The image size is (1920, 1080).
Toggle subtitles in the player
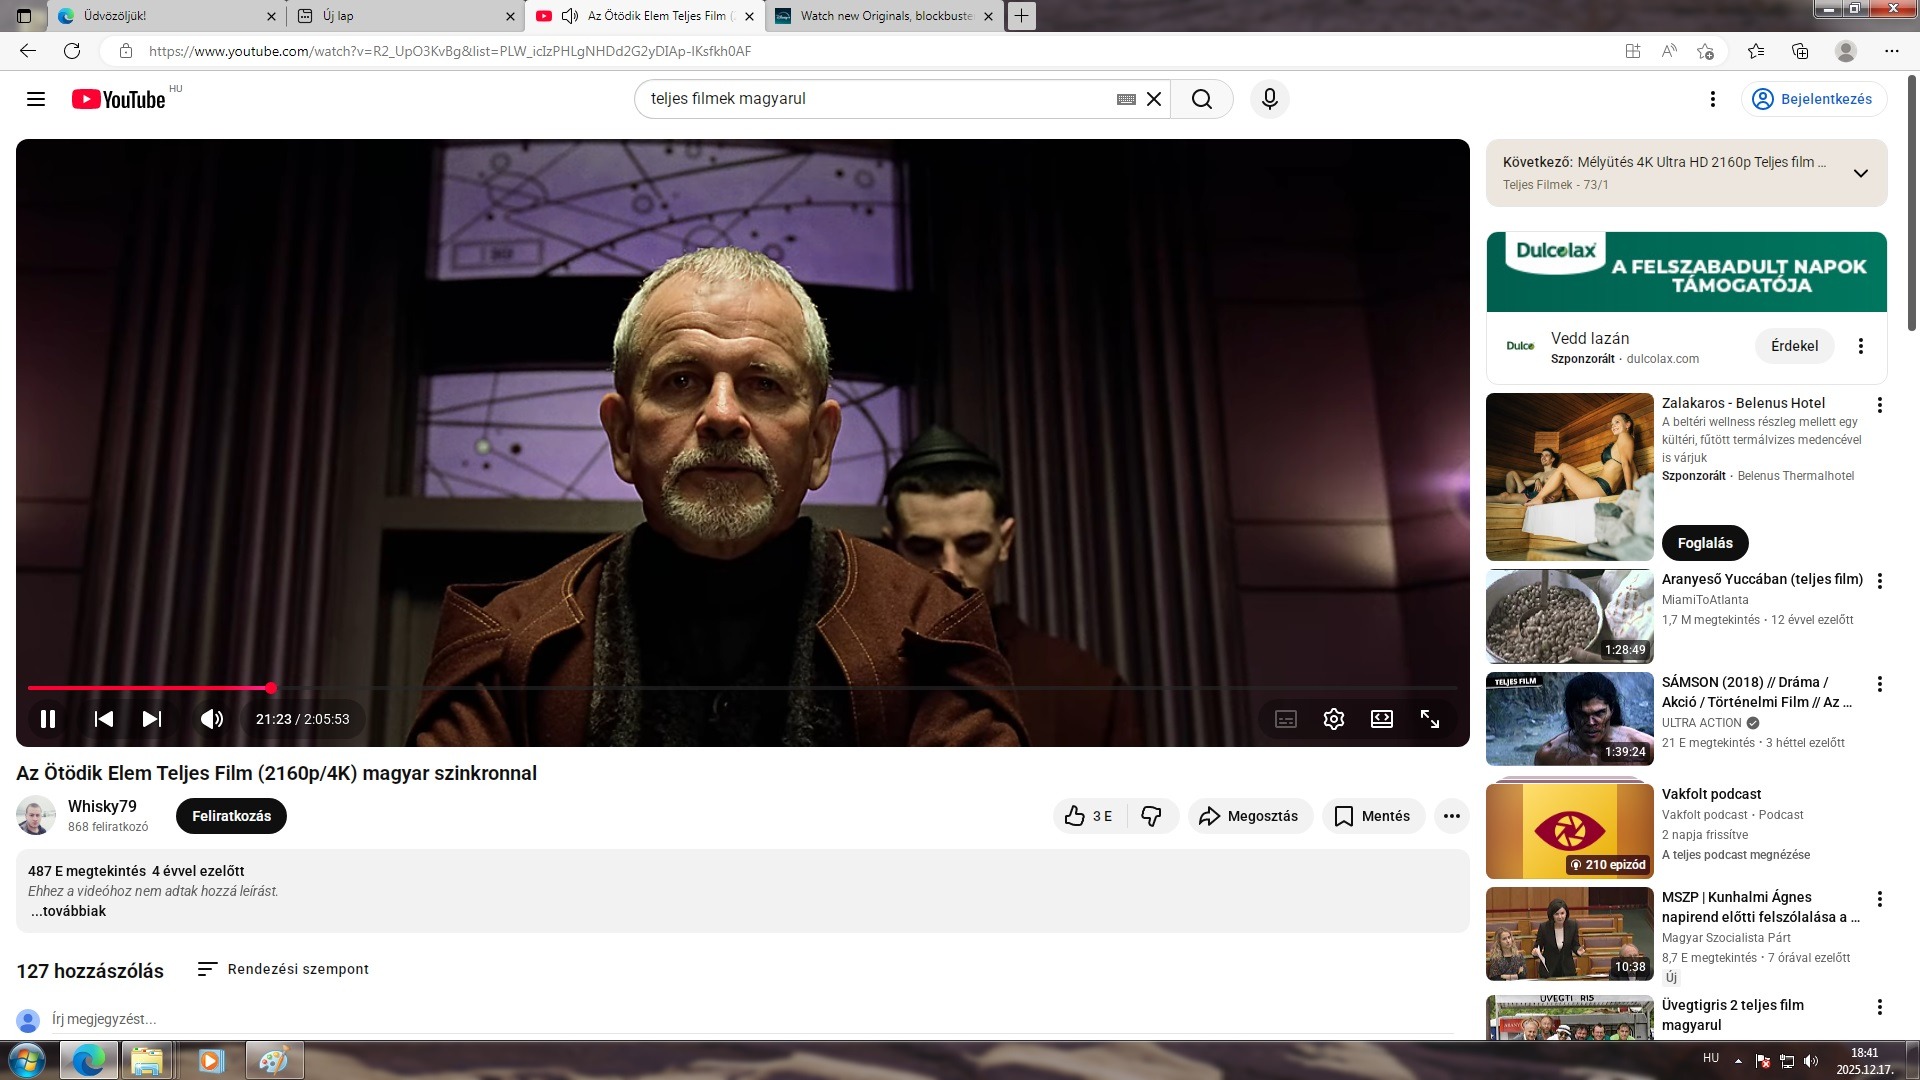(1286, 719)
